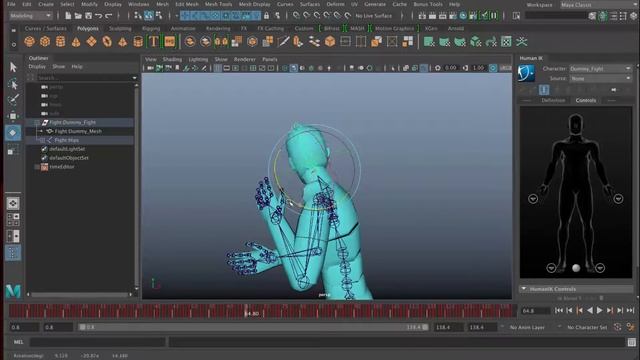Click the orange cube Bevel shelf icon
This screenshot has width=640, height=360.
pos(330,41)
